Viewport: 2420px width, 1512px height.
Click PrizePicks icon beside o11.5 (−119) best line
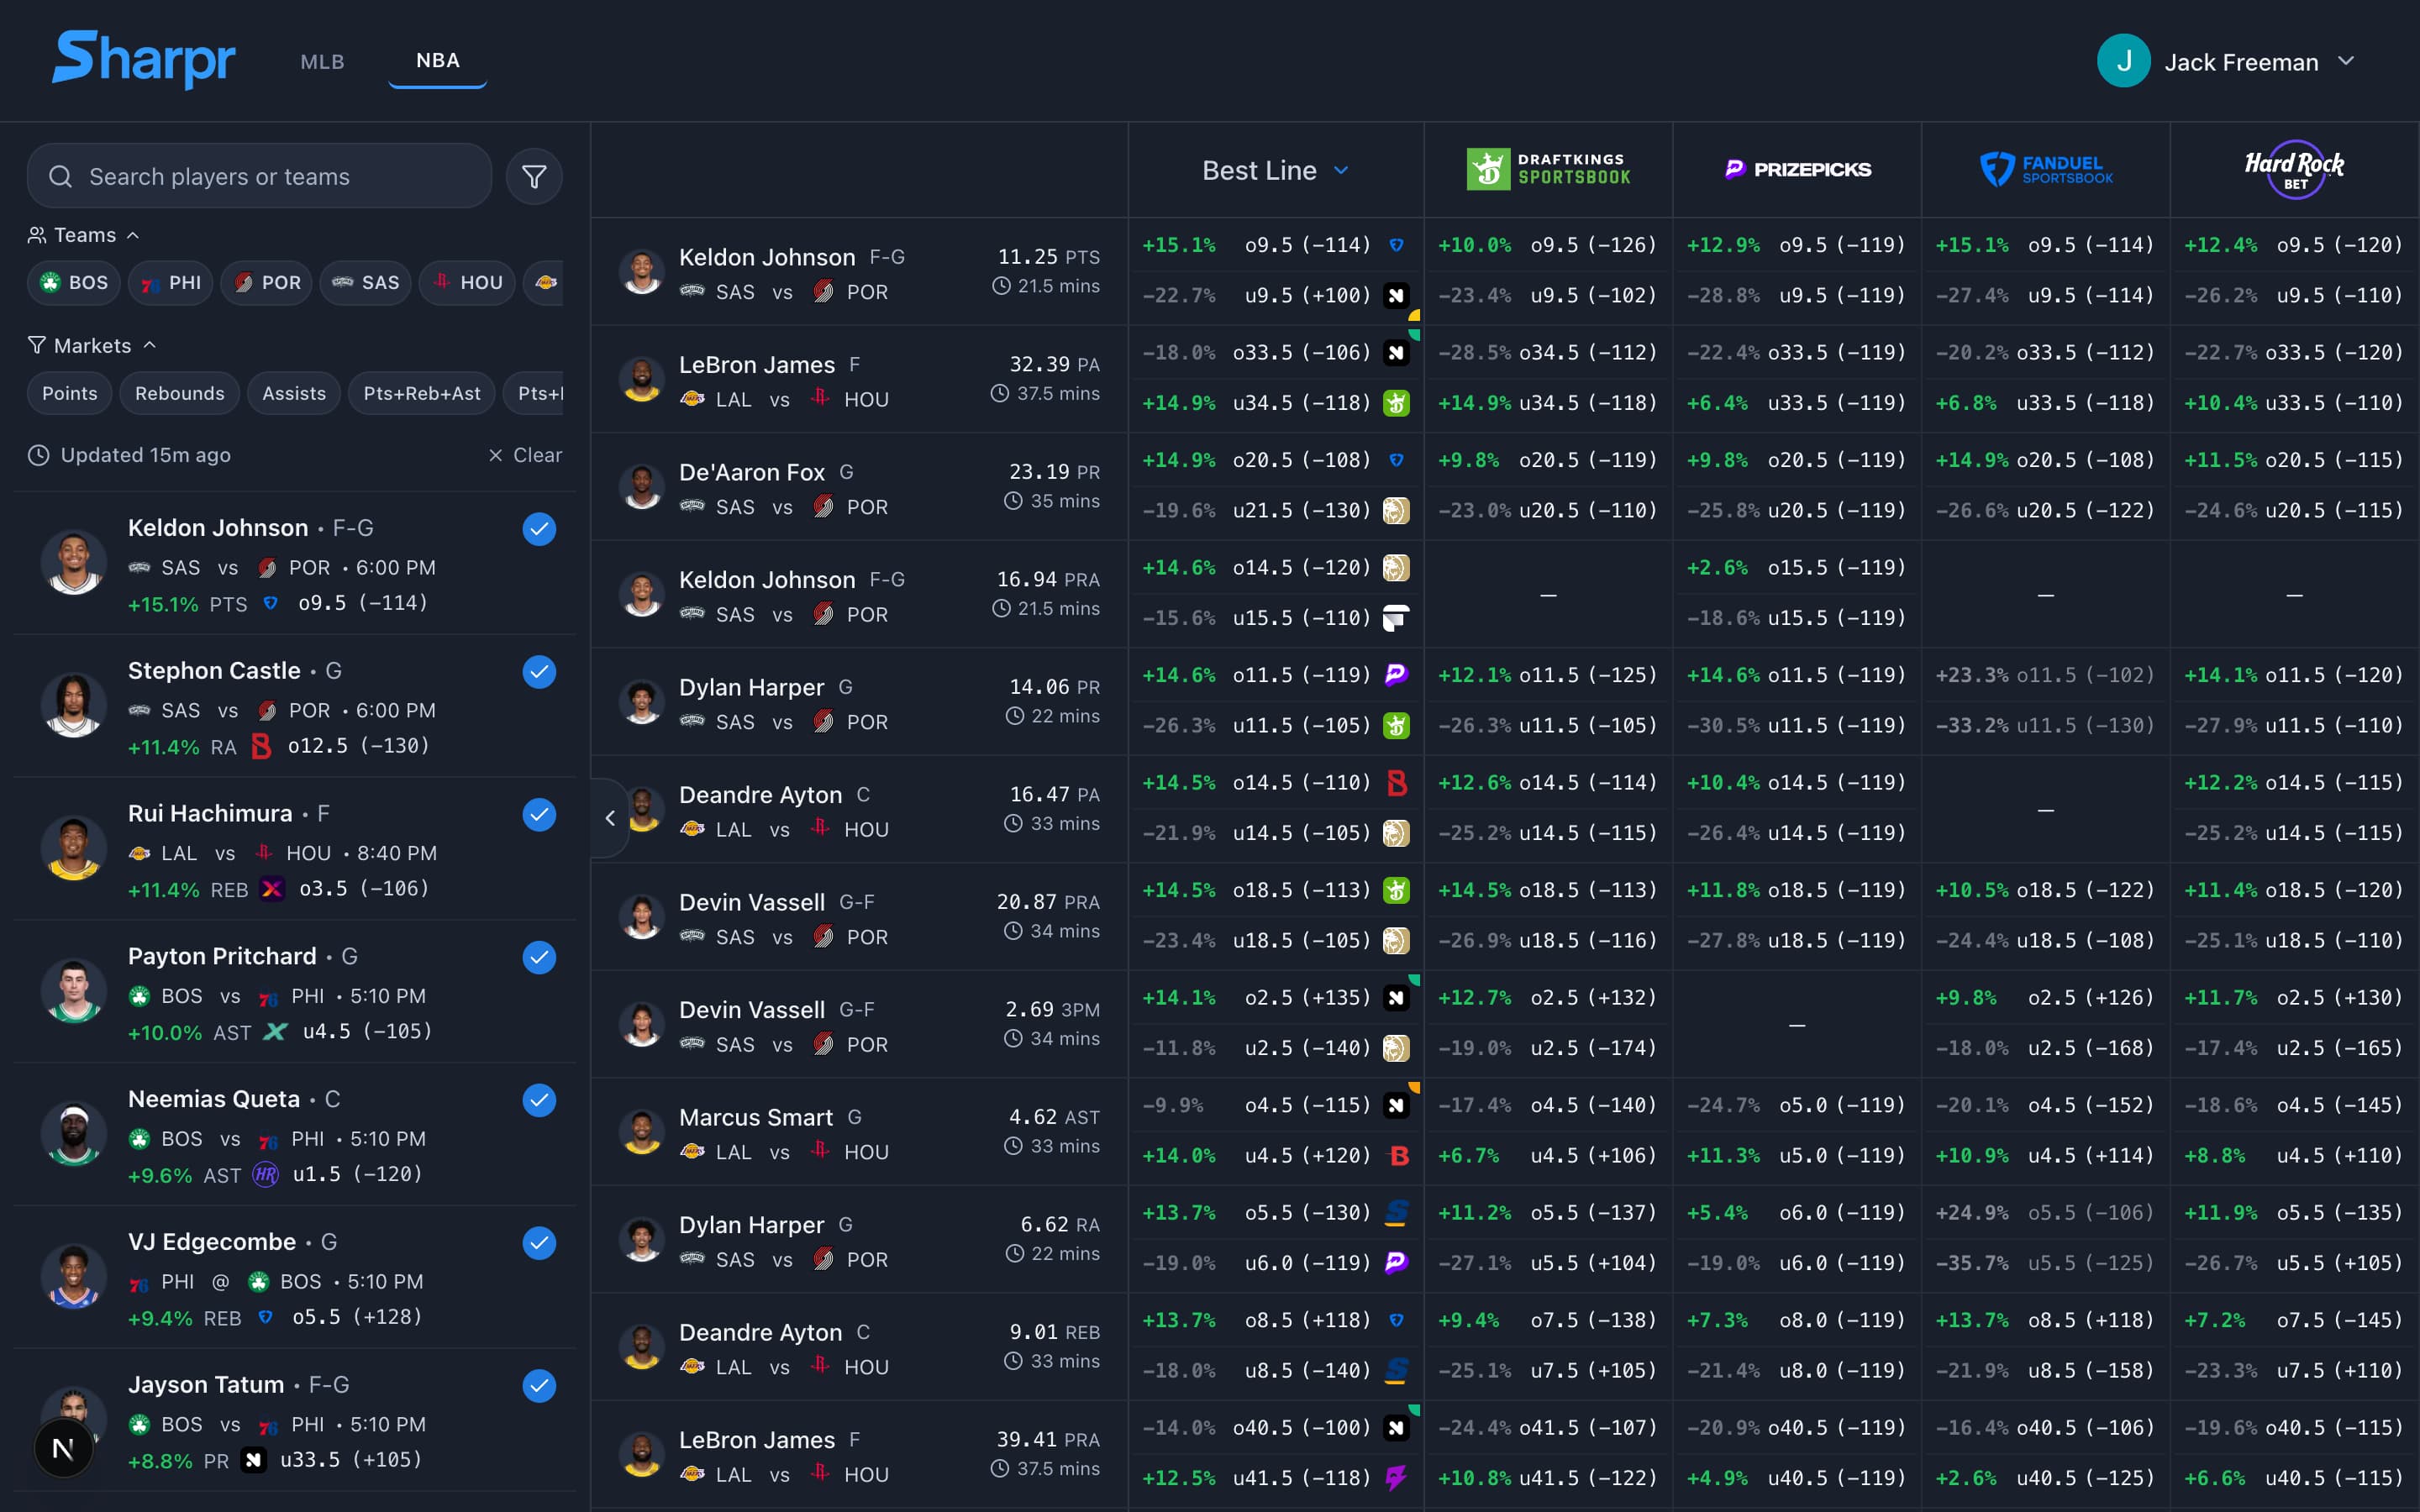(1396, 675)
